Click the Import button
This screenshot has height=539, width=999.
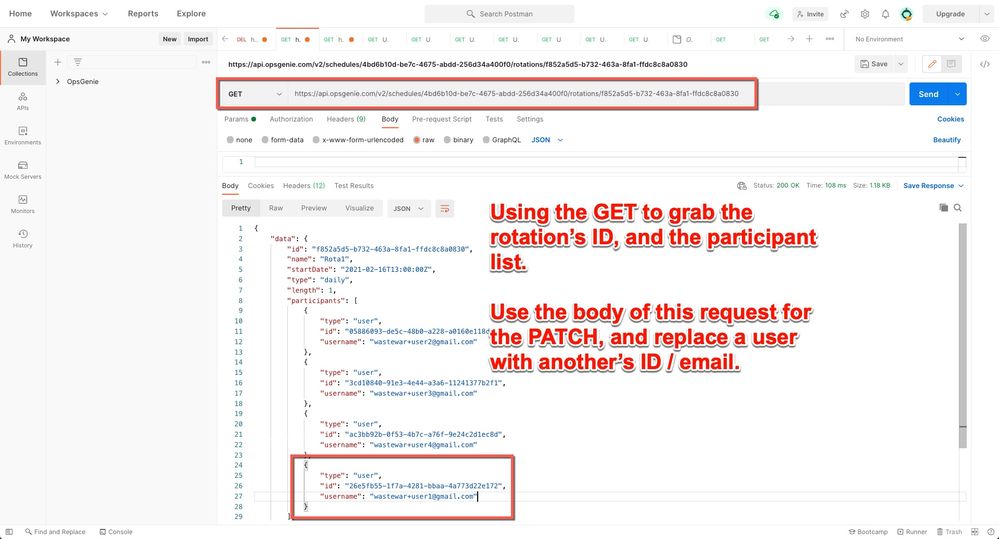[198, 39]
